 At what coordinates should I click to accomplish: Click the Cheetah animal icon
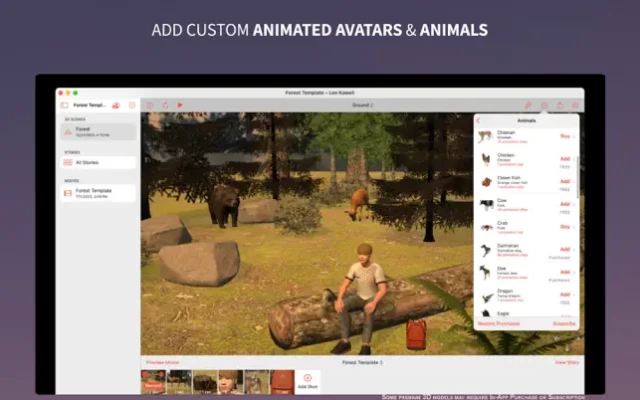click(x=485, y=137)
